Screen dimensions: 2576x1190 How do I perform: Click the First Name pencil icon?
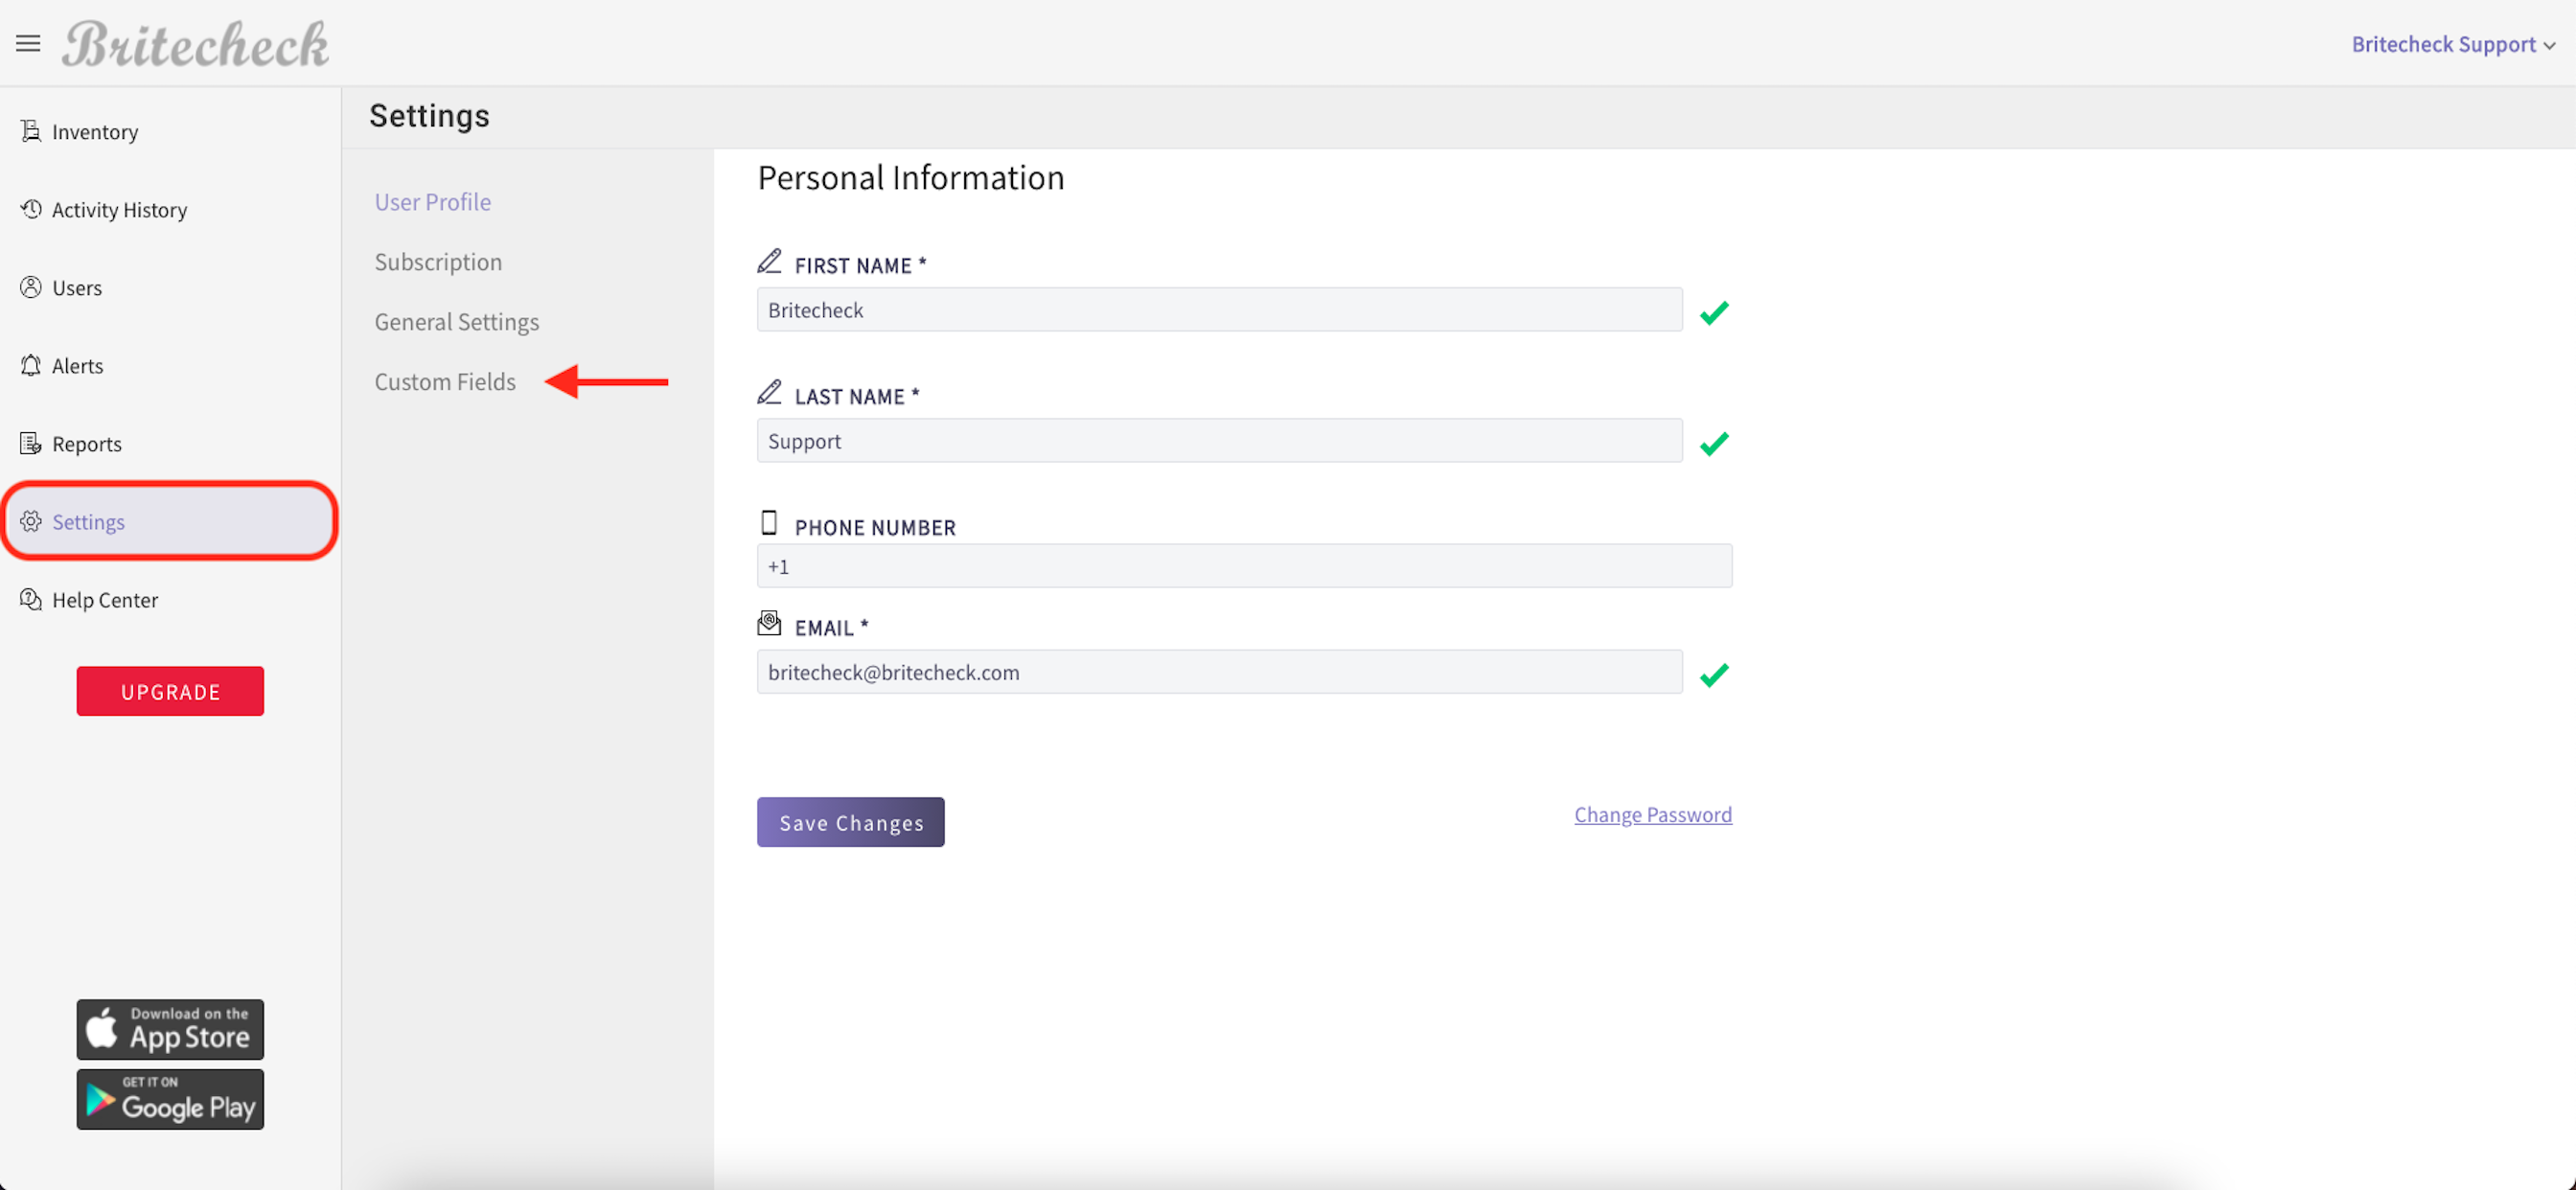(769, 262)
